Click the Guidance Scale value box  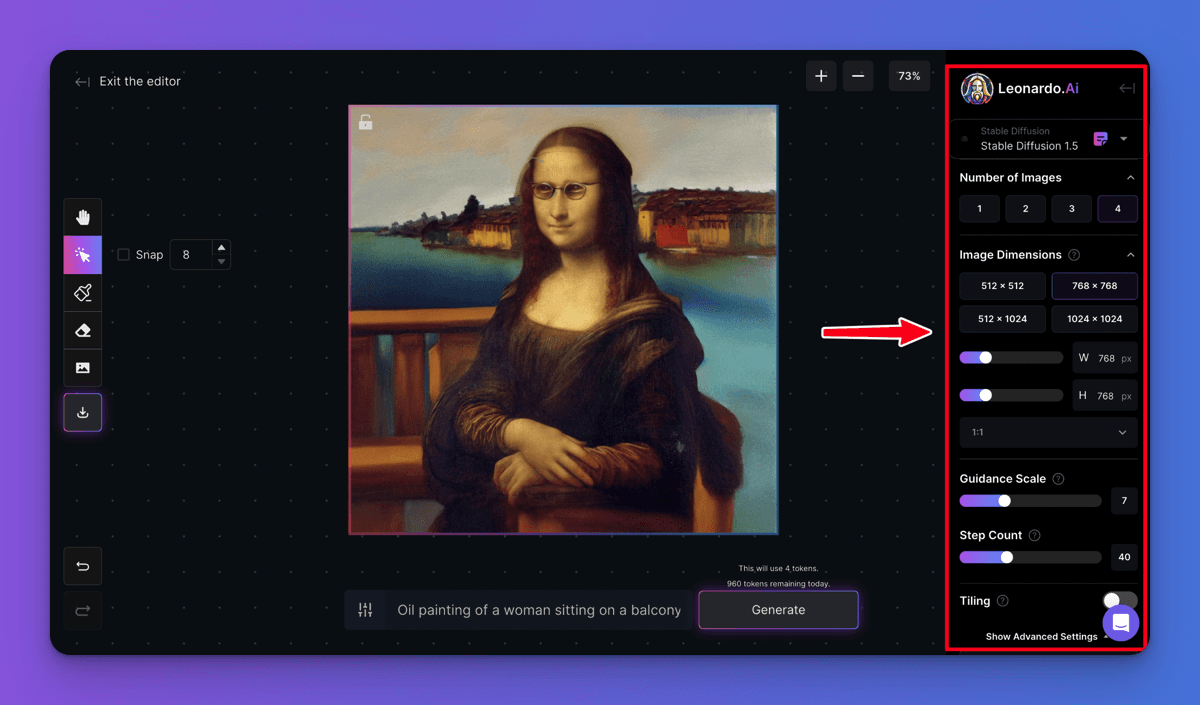[x=1124, y=501]
